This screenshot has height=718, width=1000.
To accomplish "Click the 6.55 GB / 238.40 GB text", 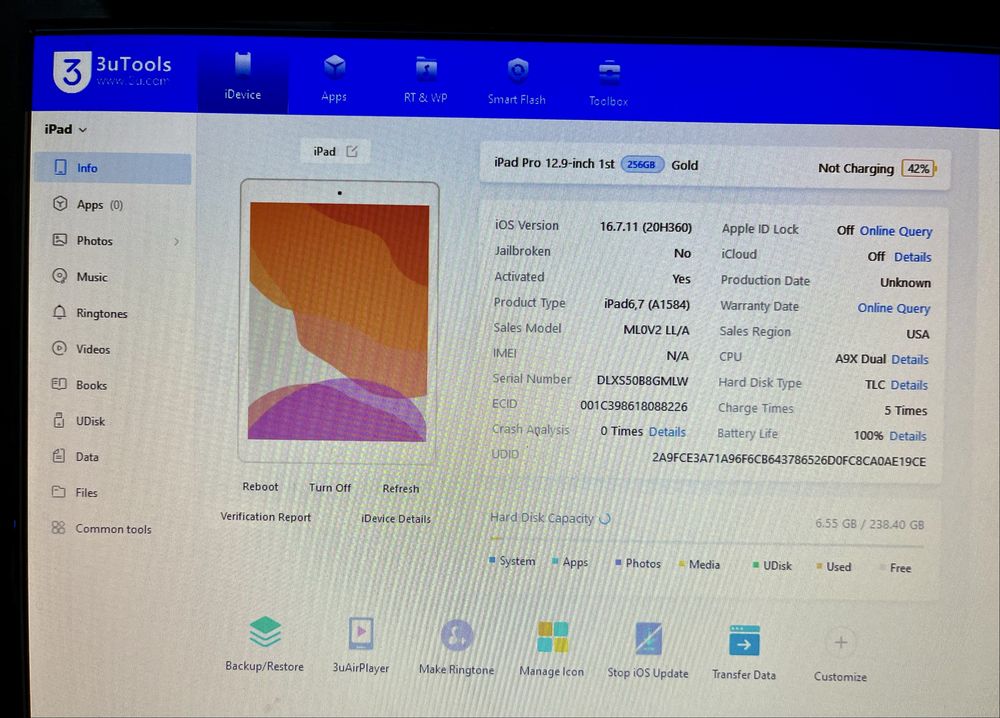I will (869, 524).
